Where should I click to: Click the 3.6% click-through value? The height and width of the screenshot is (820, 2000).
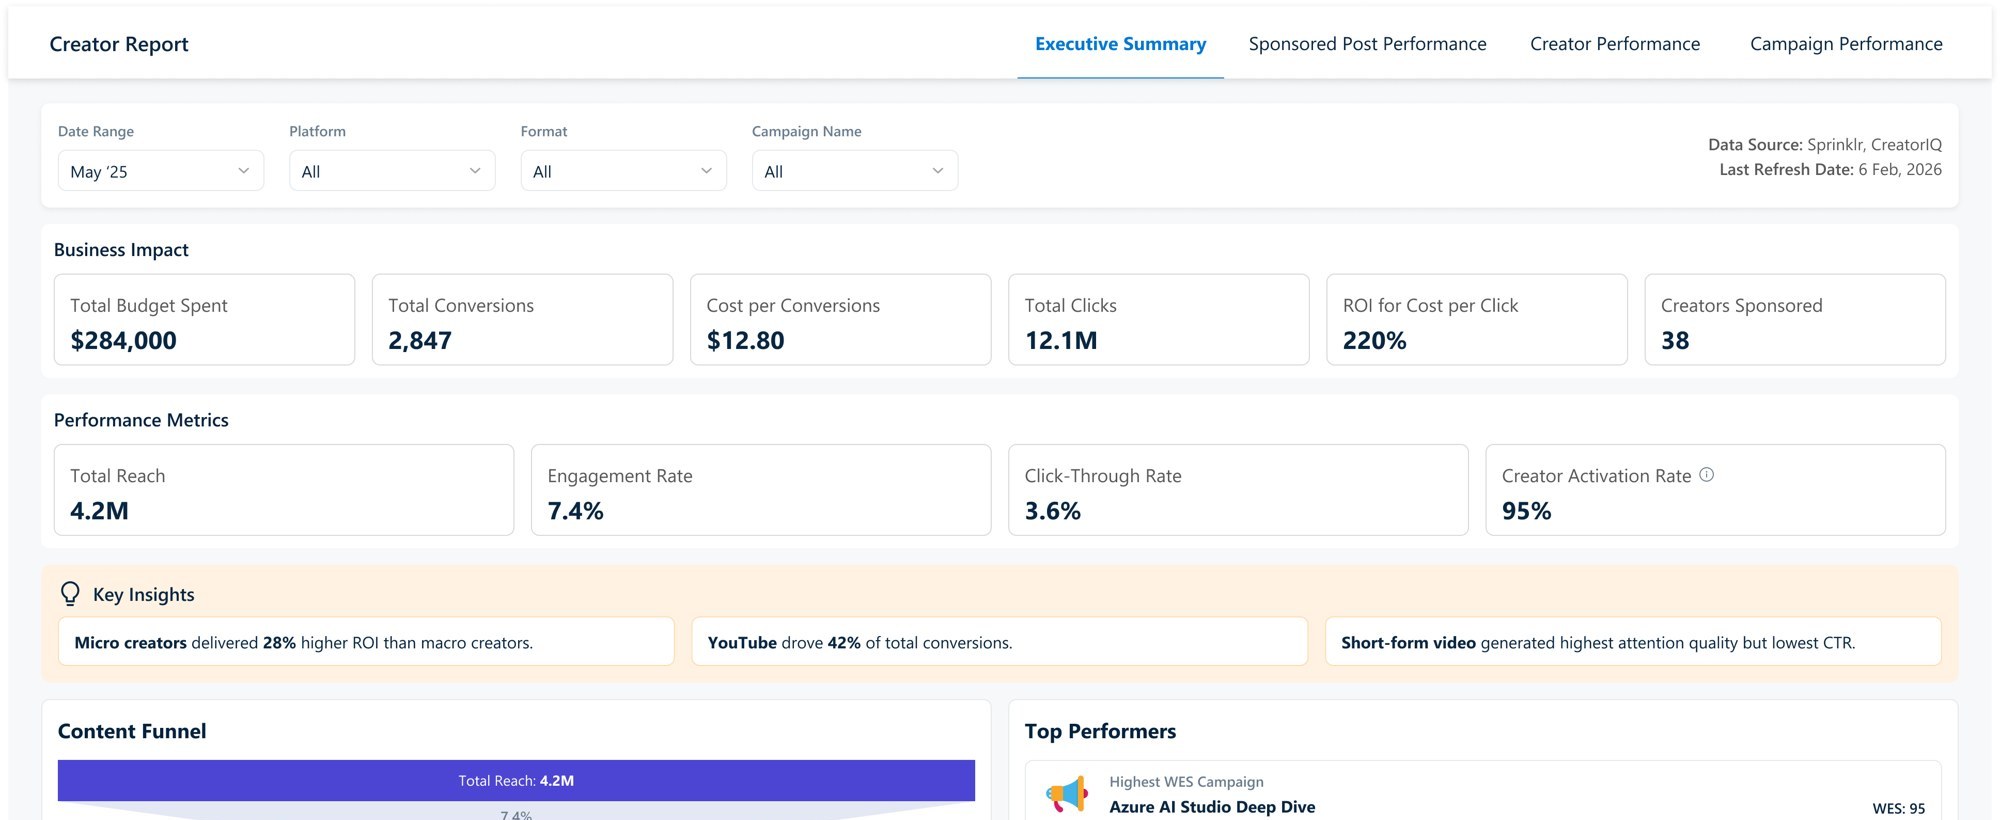click(1052, 511)
